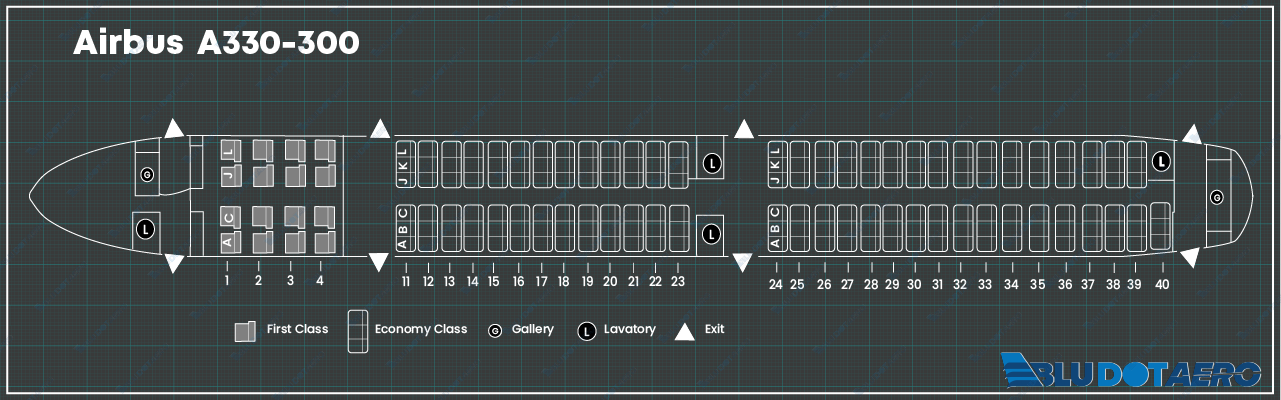Click the upper exit marker at the tail
The height and width of the screenshot is (400, 1281).
pyautogui.click(x=1192, y=135)
